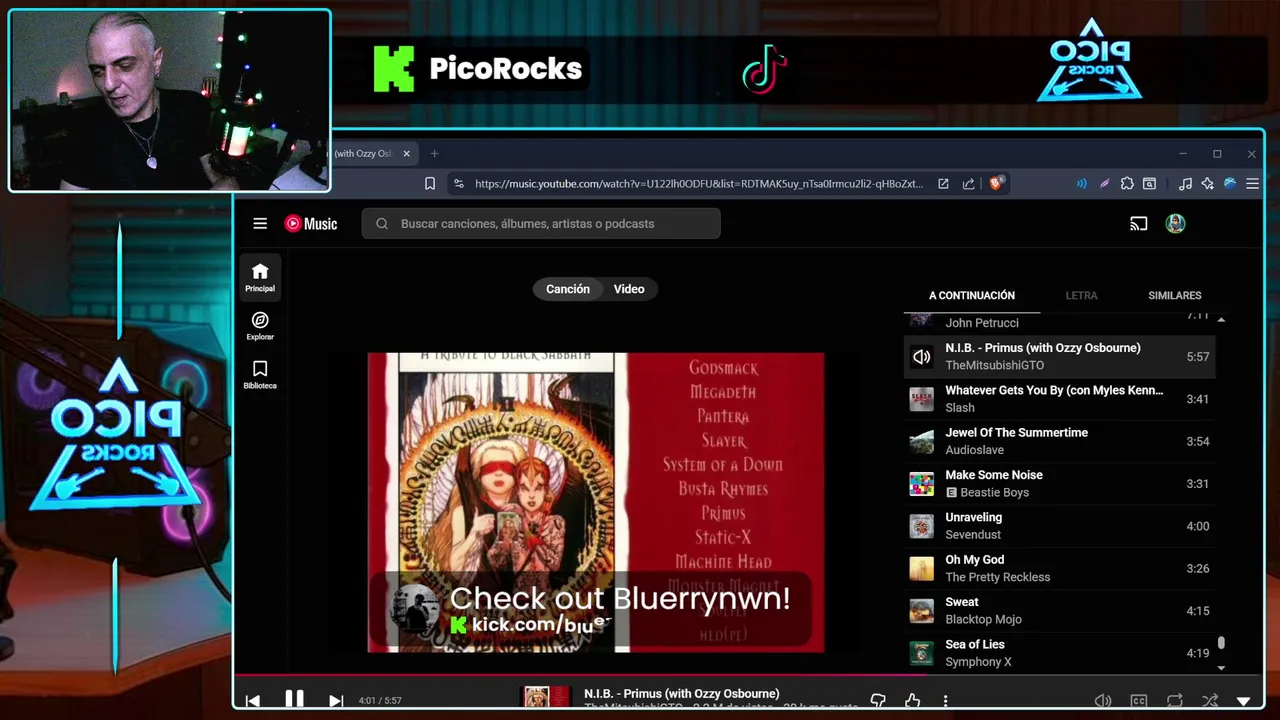Dislike the current song
The width and height of the screenshot is (1280, 720).
click(878, 701)
